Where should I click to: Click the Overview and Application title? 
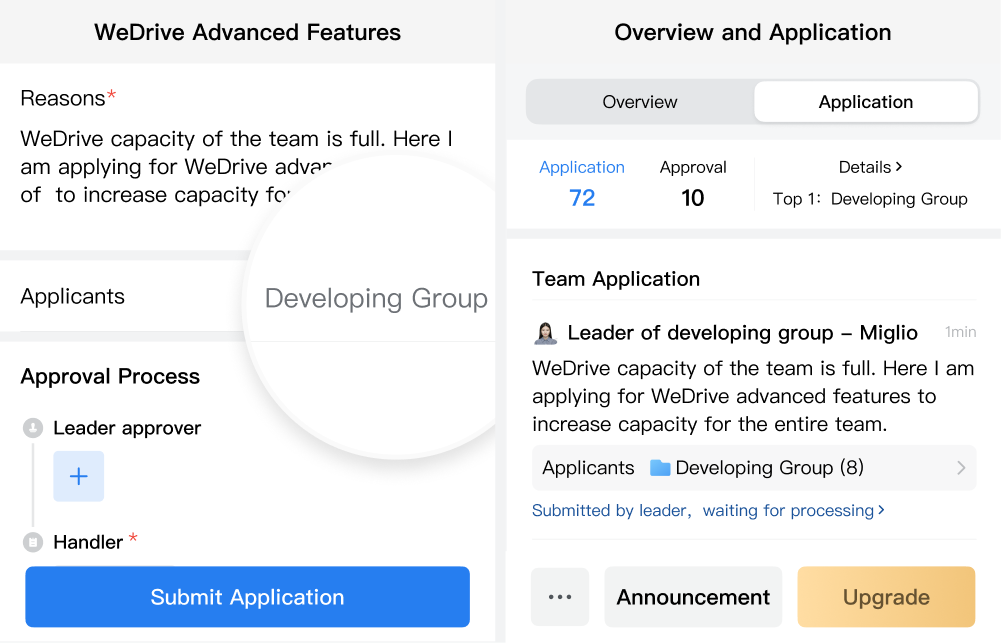(753, 33)
